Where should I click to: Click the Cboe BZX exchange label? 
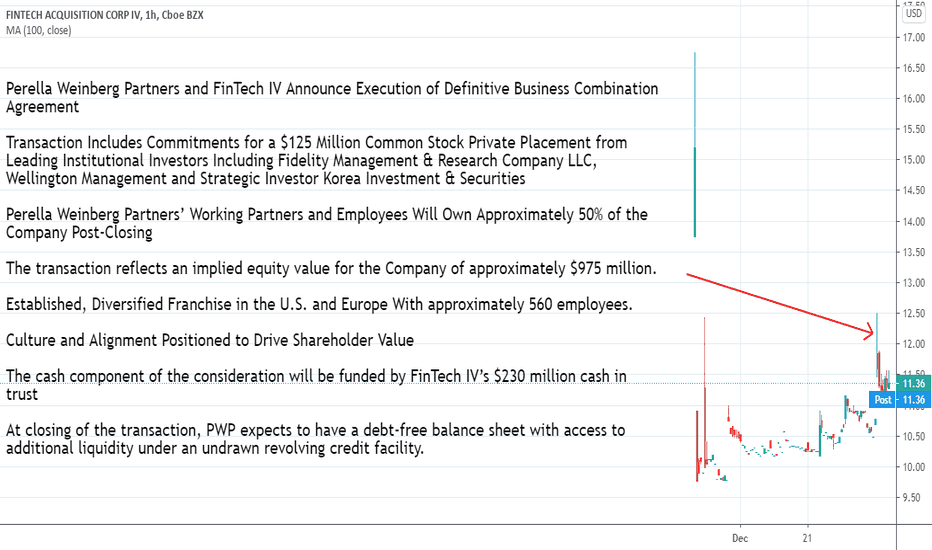(x=183, y=15)
